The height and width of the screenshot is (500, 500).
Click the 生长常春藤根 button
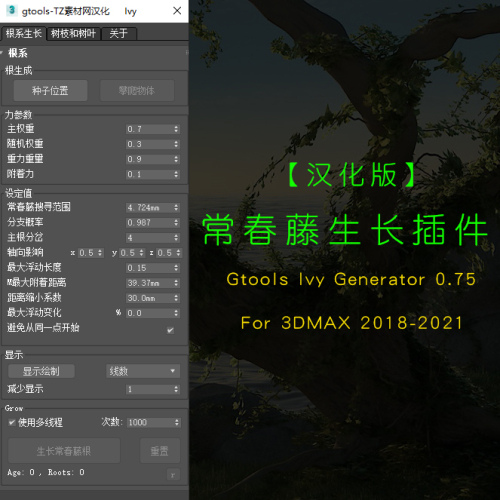tap(64, 451)
